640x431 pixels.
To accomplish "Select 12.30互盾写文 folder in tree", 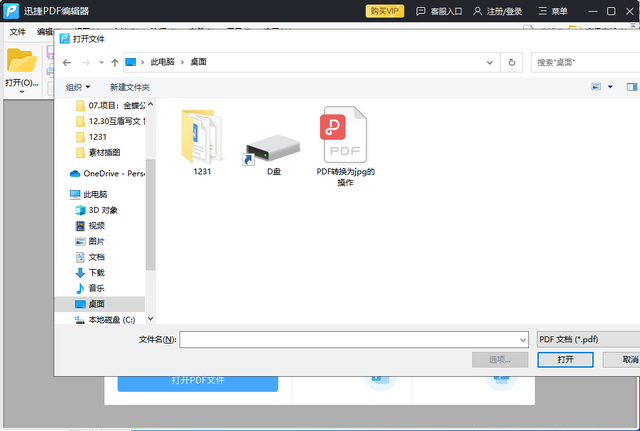I will point(110,121).
